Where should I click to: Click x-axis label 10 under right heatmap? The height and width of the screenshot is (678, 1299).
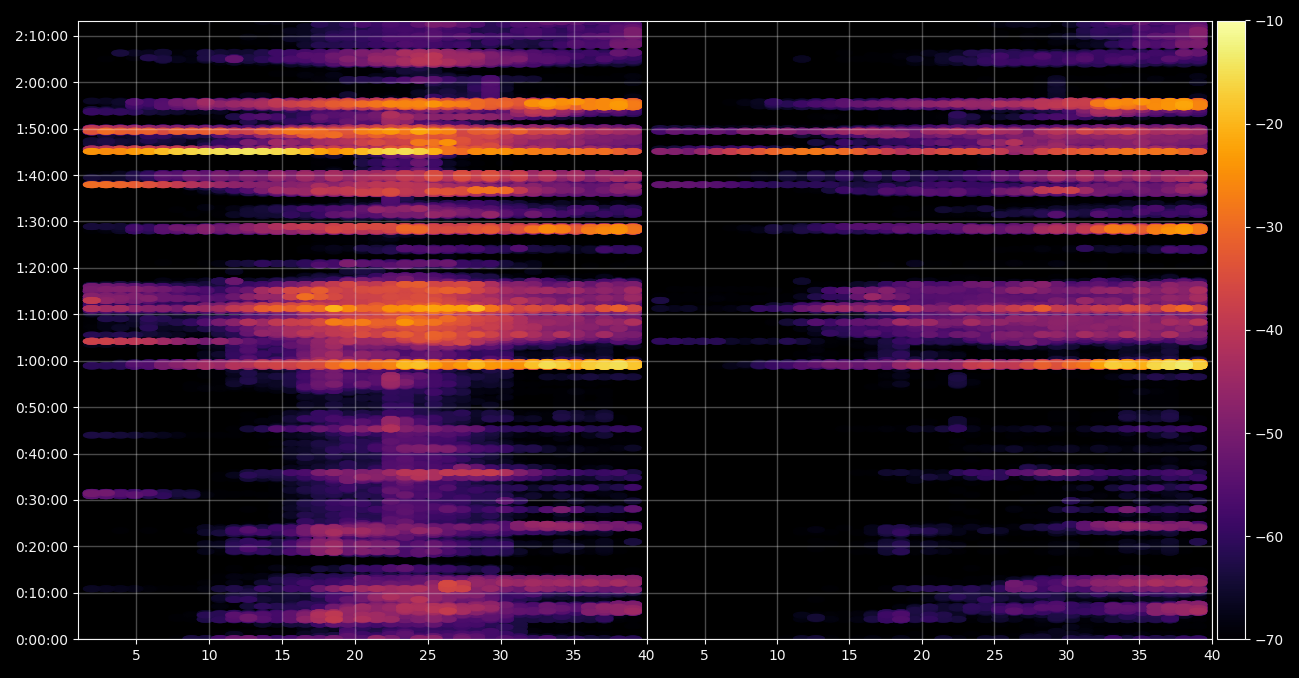tap(777, 656)
